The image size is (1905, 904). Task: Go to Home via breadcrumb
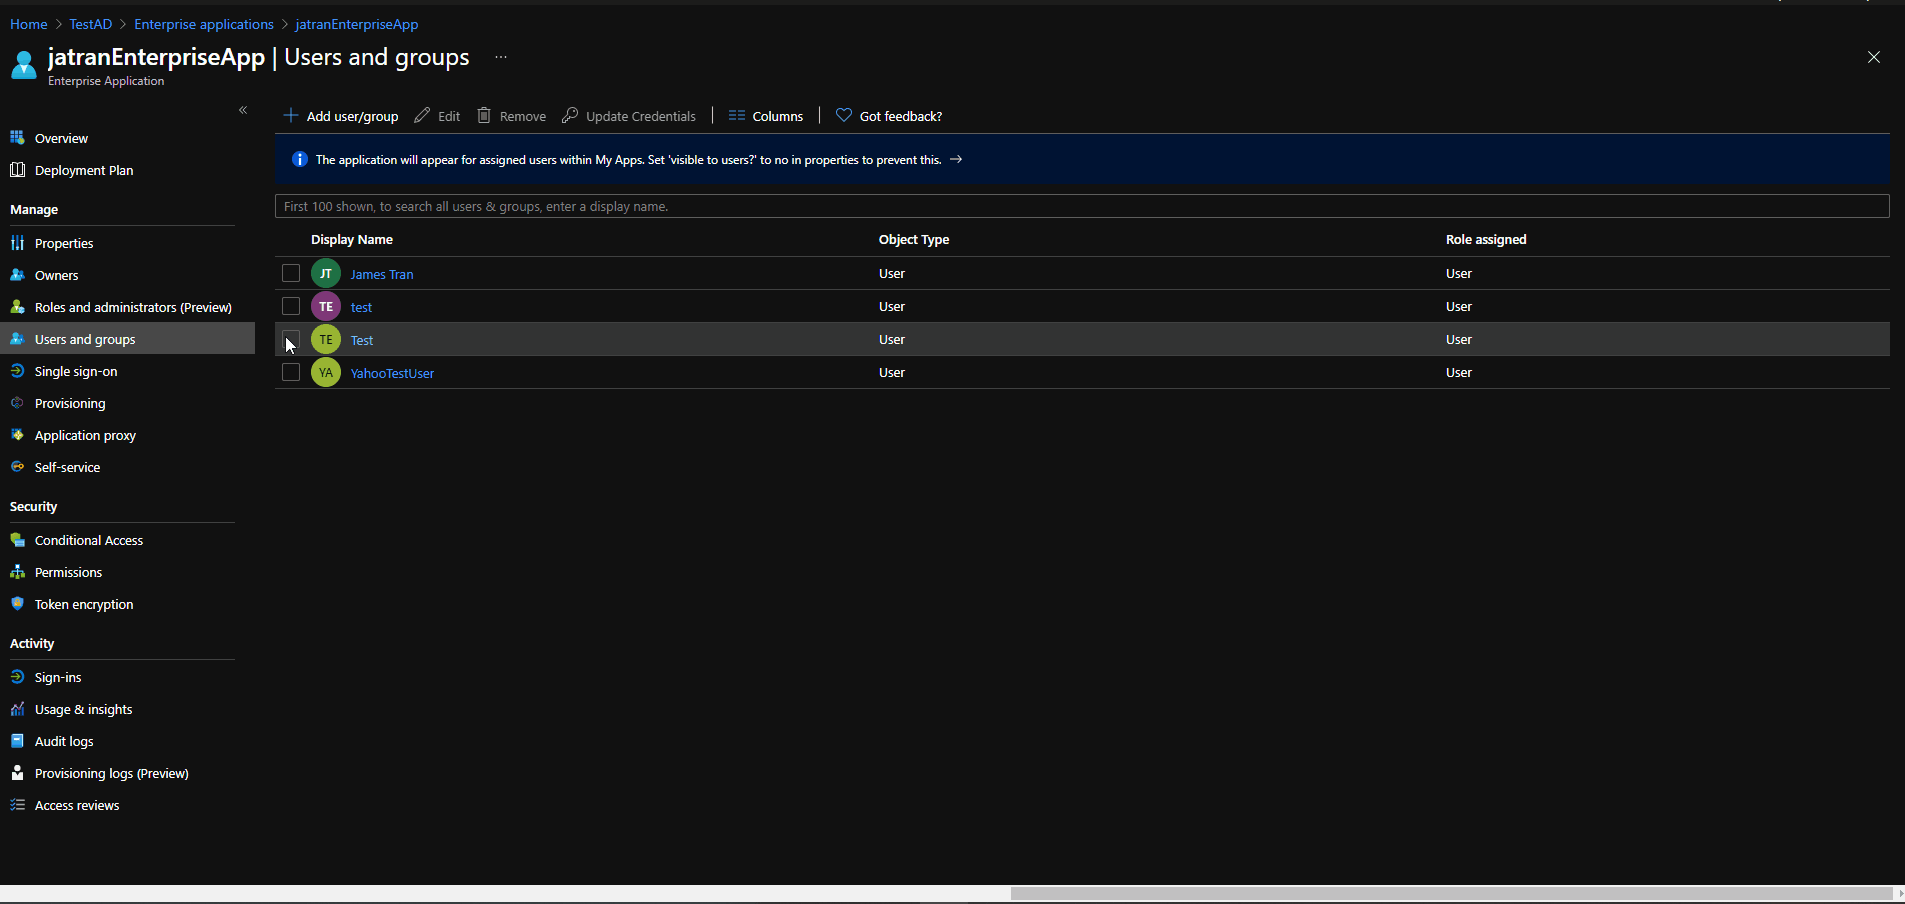point(28,24)
